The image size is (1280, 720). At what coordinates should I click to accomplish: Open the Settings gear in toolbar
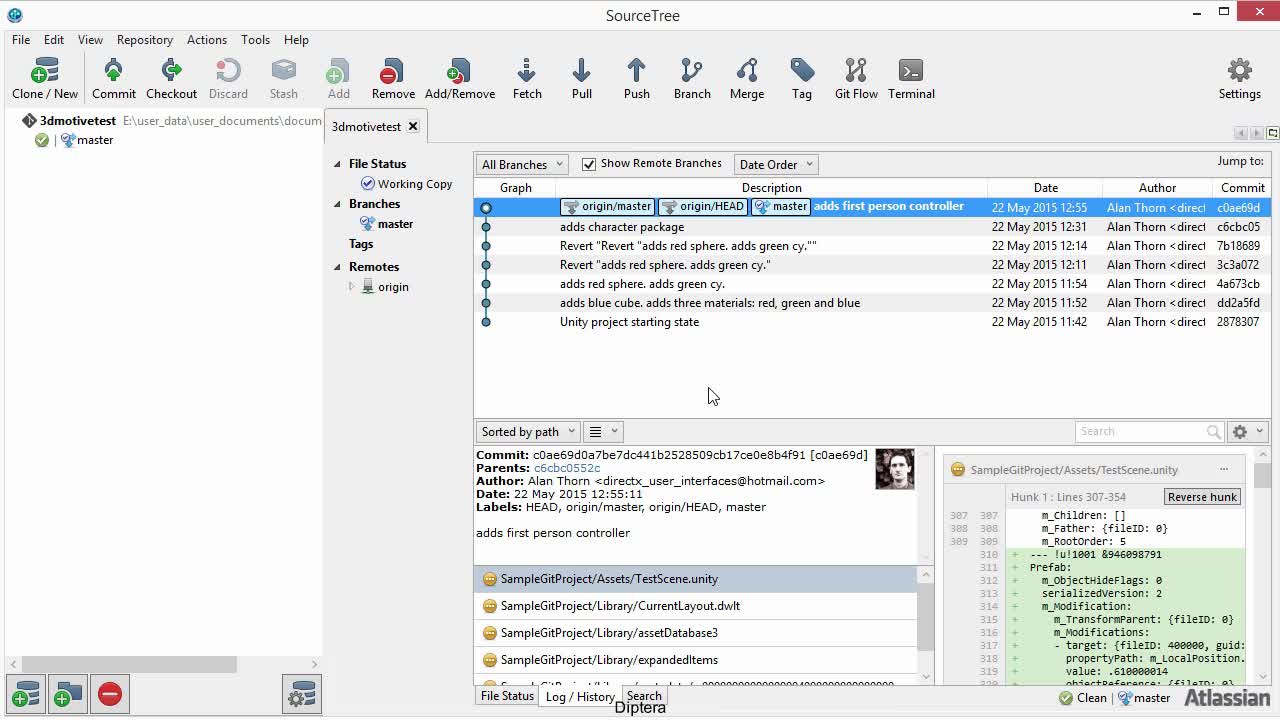pyautogui.click(x=1239, y=78)
